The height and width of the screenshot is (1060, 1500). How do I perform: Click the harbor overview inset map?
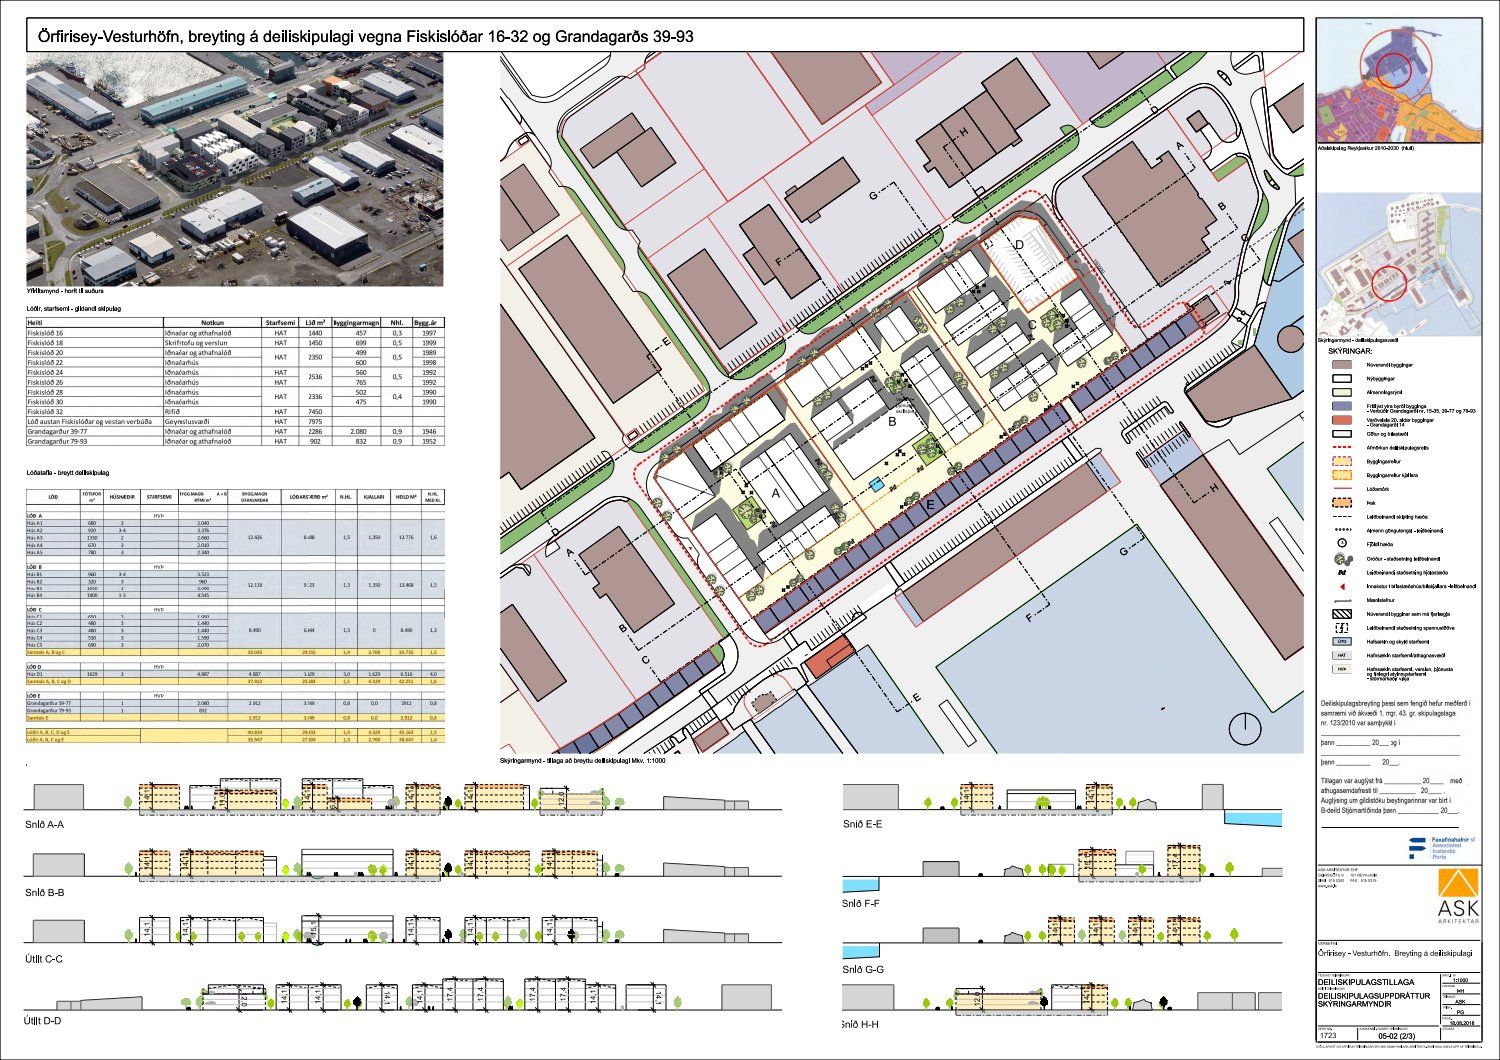point(1409,265)
